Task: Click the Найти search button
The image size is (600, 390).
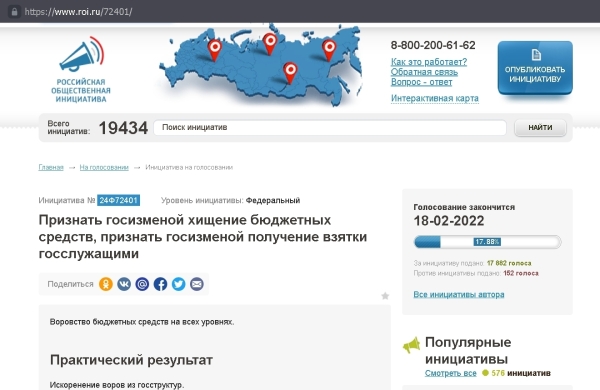Action: pos(540,127)
